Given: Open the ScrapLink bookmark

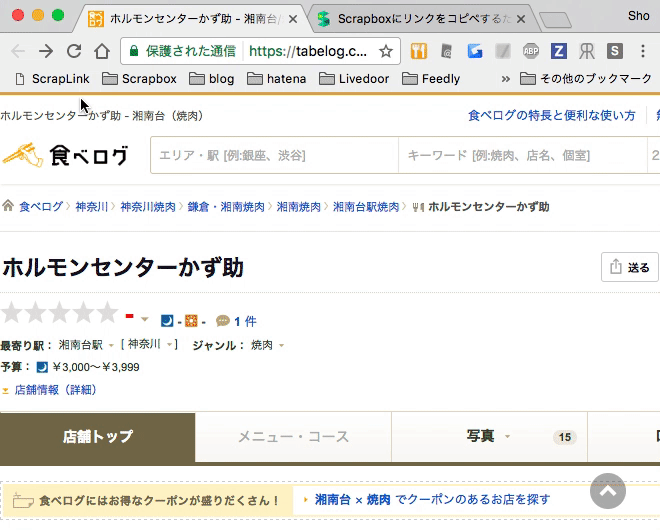Looking at the screenshot, I should pyautogui.click(x=53, y=79).
